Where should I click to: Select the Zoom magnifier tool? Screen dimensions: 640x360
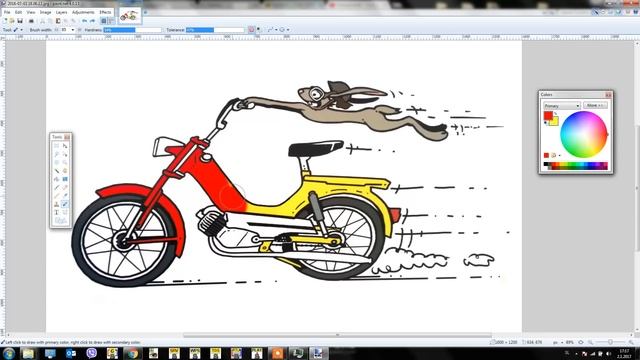65,162
